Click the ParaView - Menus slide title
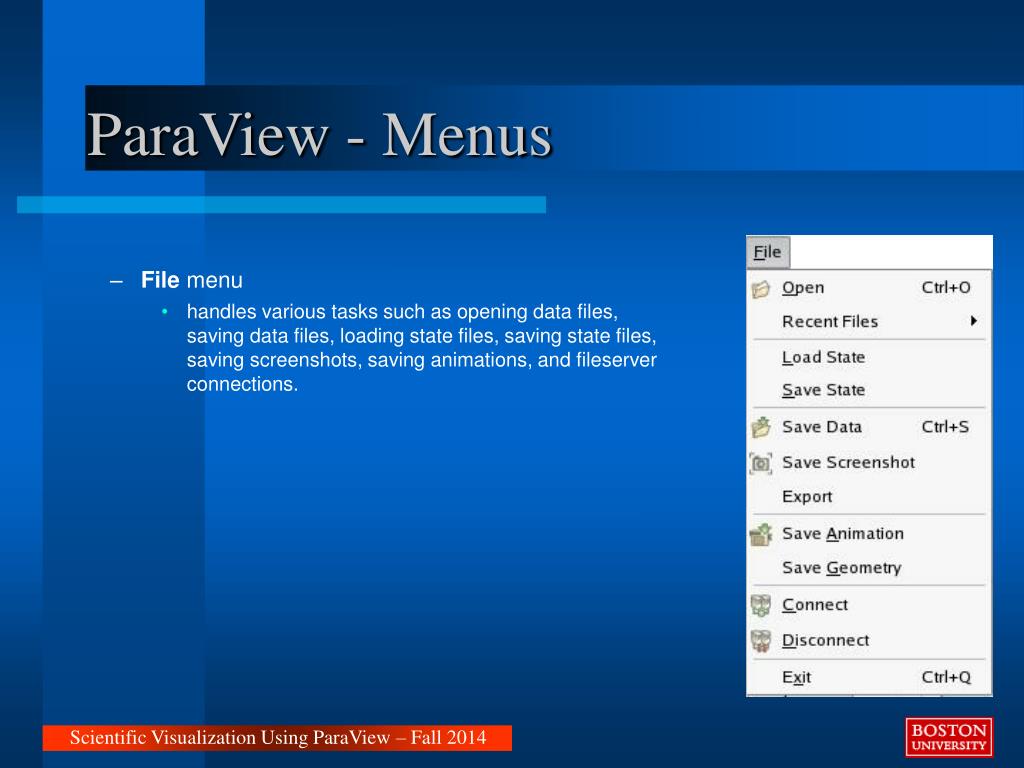The width and height of the screenshot is (1024, 768). click(319, 134)
